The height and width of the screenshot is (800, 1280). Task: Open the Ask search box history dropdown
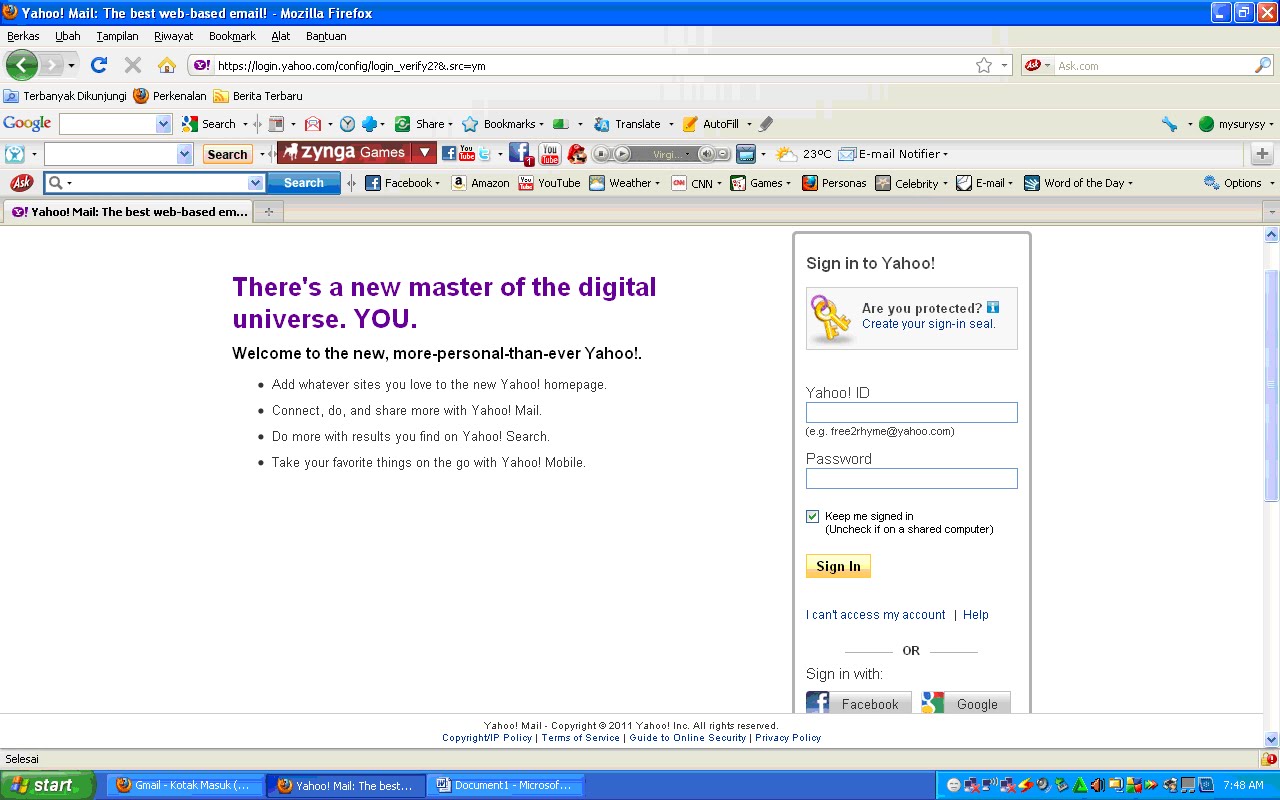pyautogui.click(x=255, y=183)
